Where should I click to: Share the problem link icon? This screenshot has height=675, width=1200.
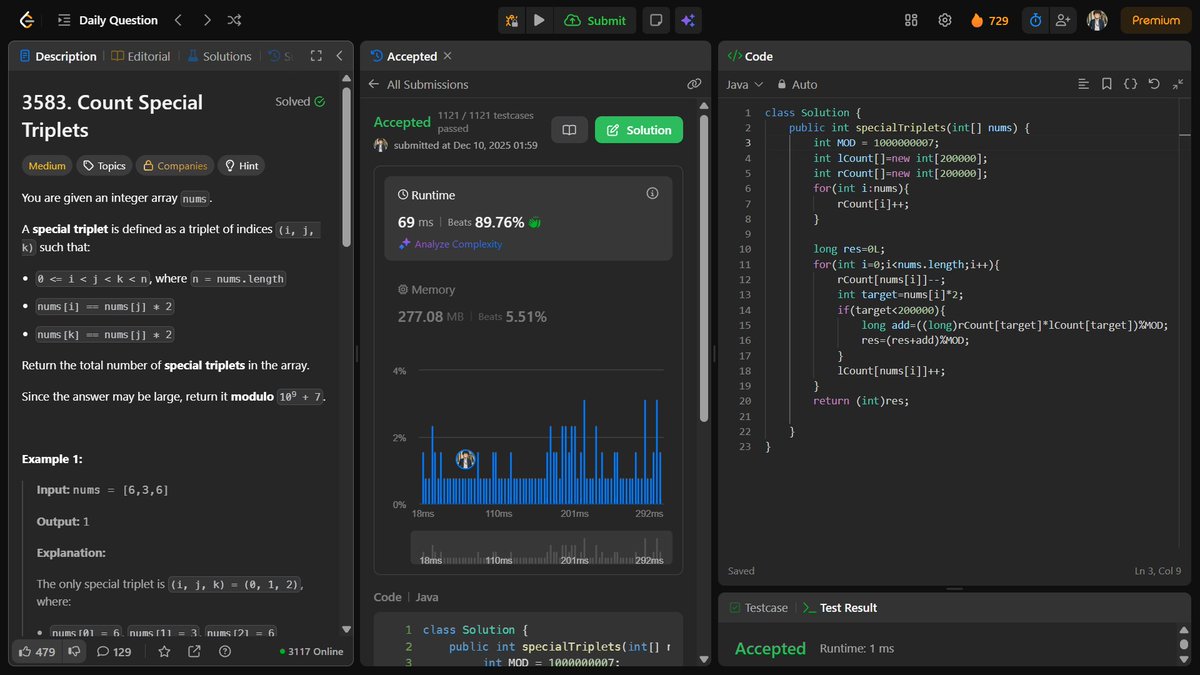(x=194, y=652)
